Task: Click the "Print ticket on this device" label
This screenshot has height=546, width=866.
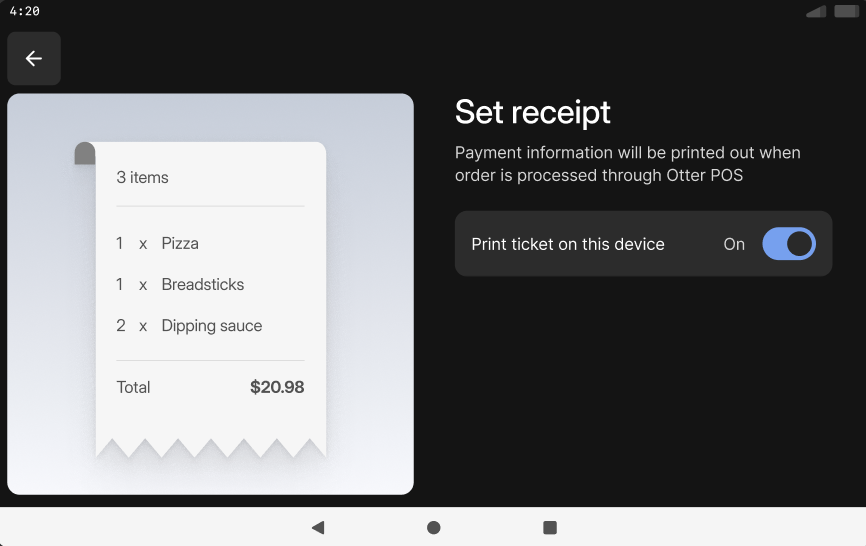Action: pos(568,244)
